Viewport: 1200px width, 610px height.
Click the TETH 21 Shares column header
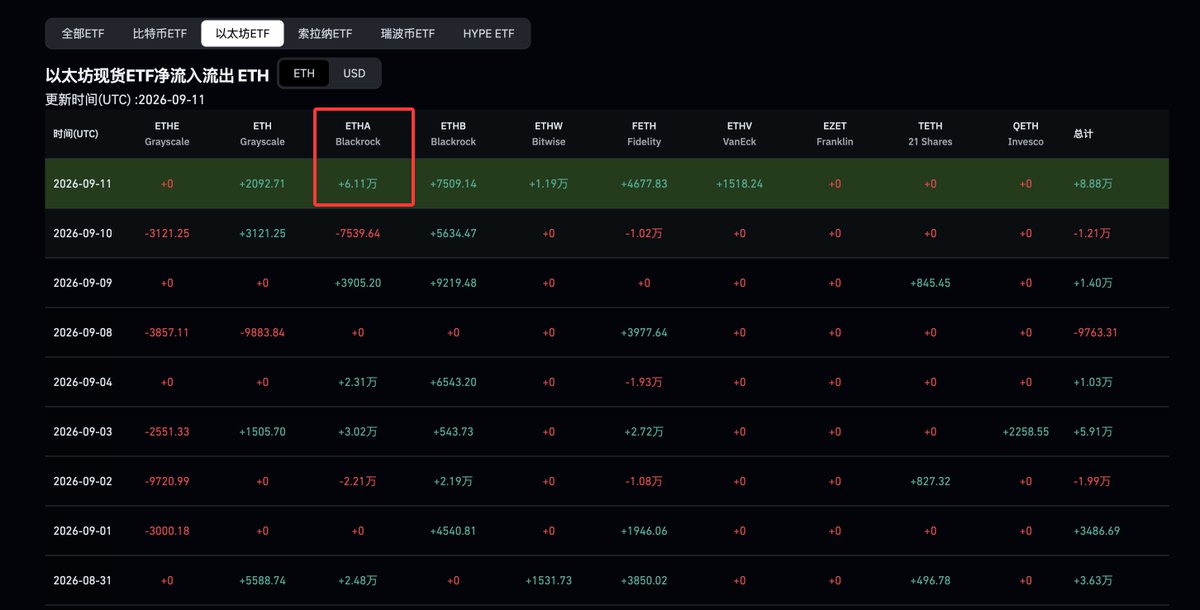930,134
